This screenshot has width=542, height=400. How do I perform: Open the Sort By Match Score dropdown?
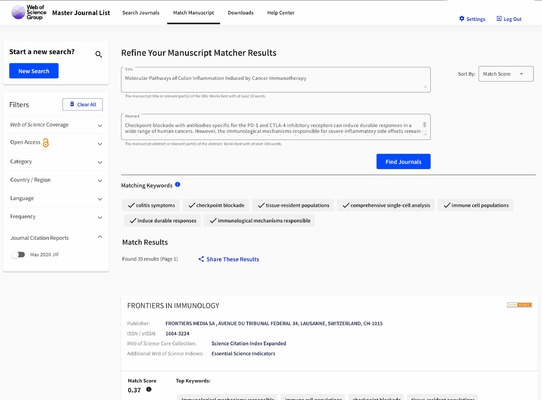point(506,74)
